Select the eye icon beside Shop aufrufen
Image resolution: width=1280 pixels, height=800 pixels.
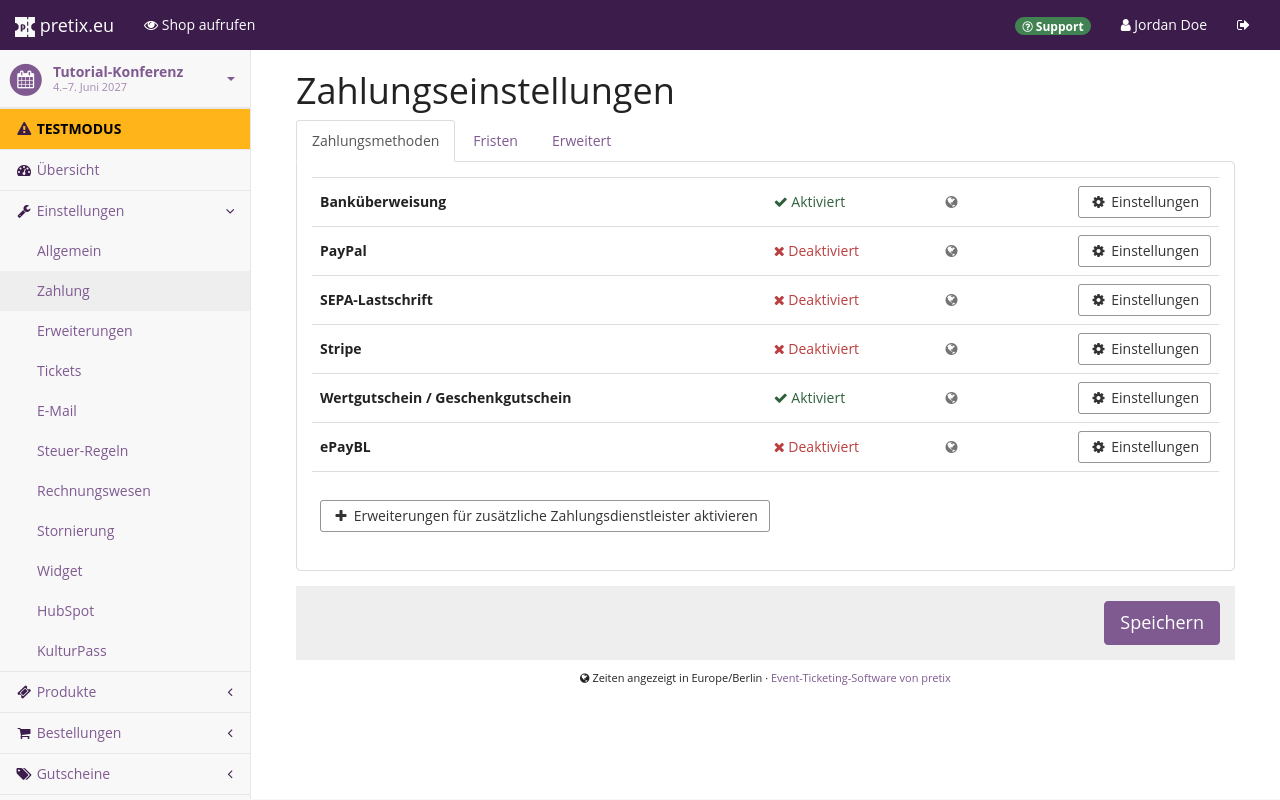[x=149, y=24]
